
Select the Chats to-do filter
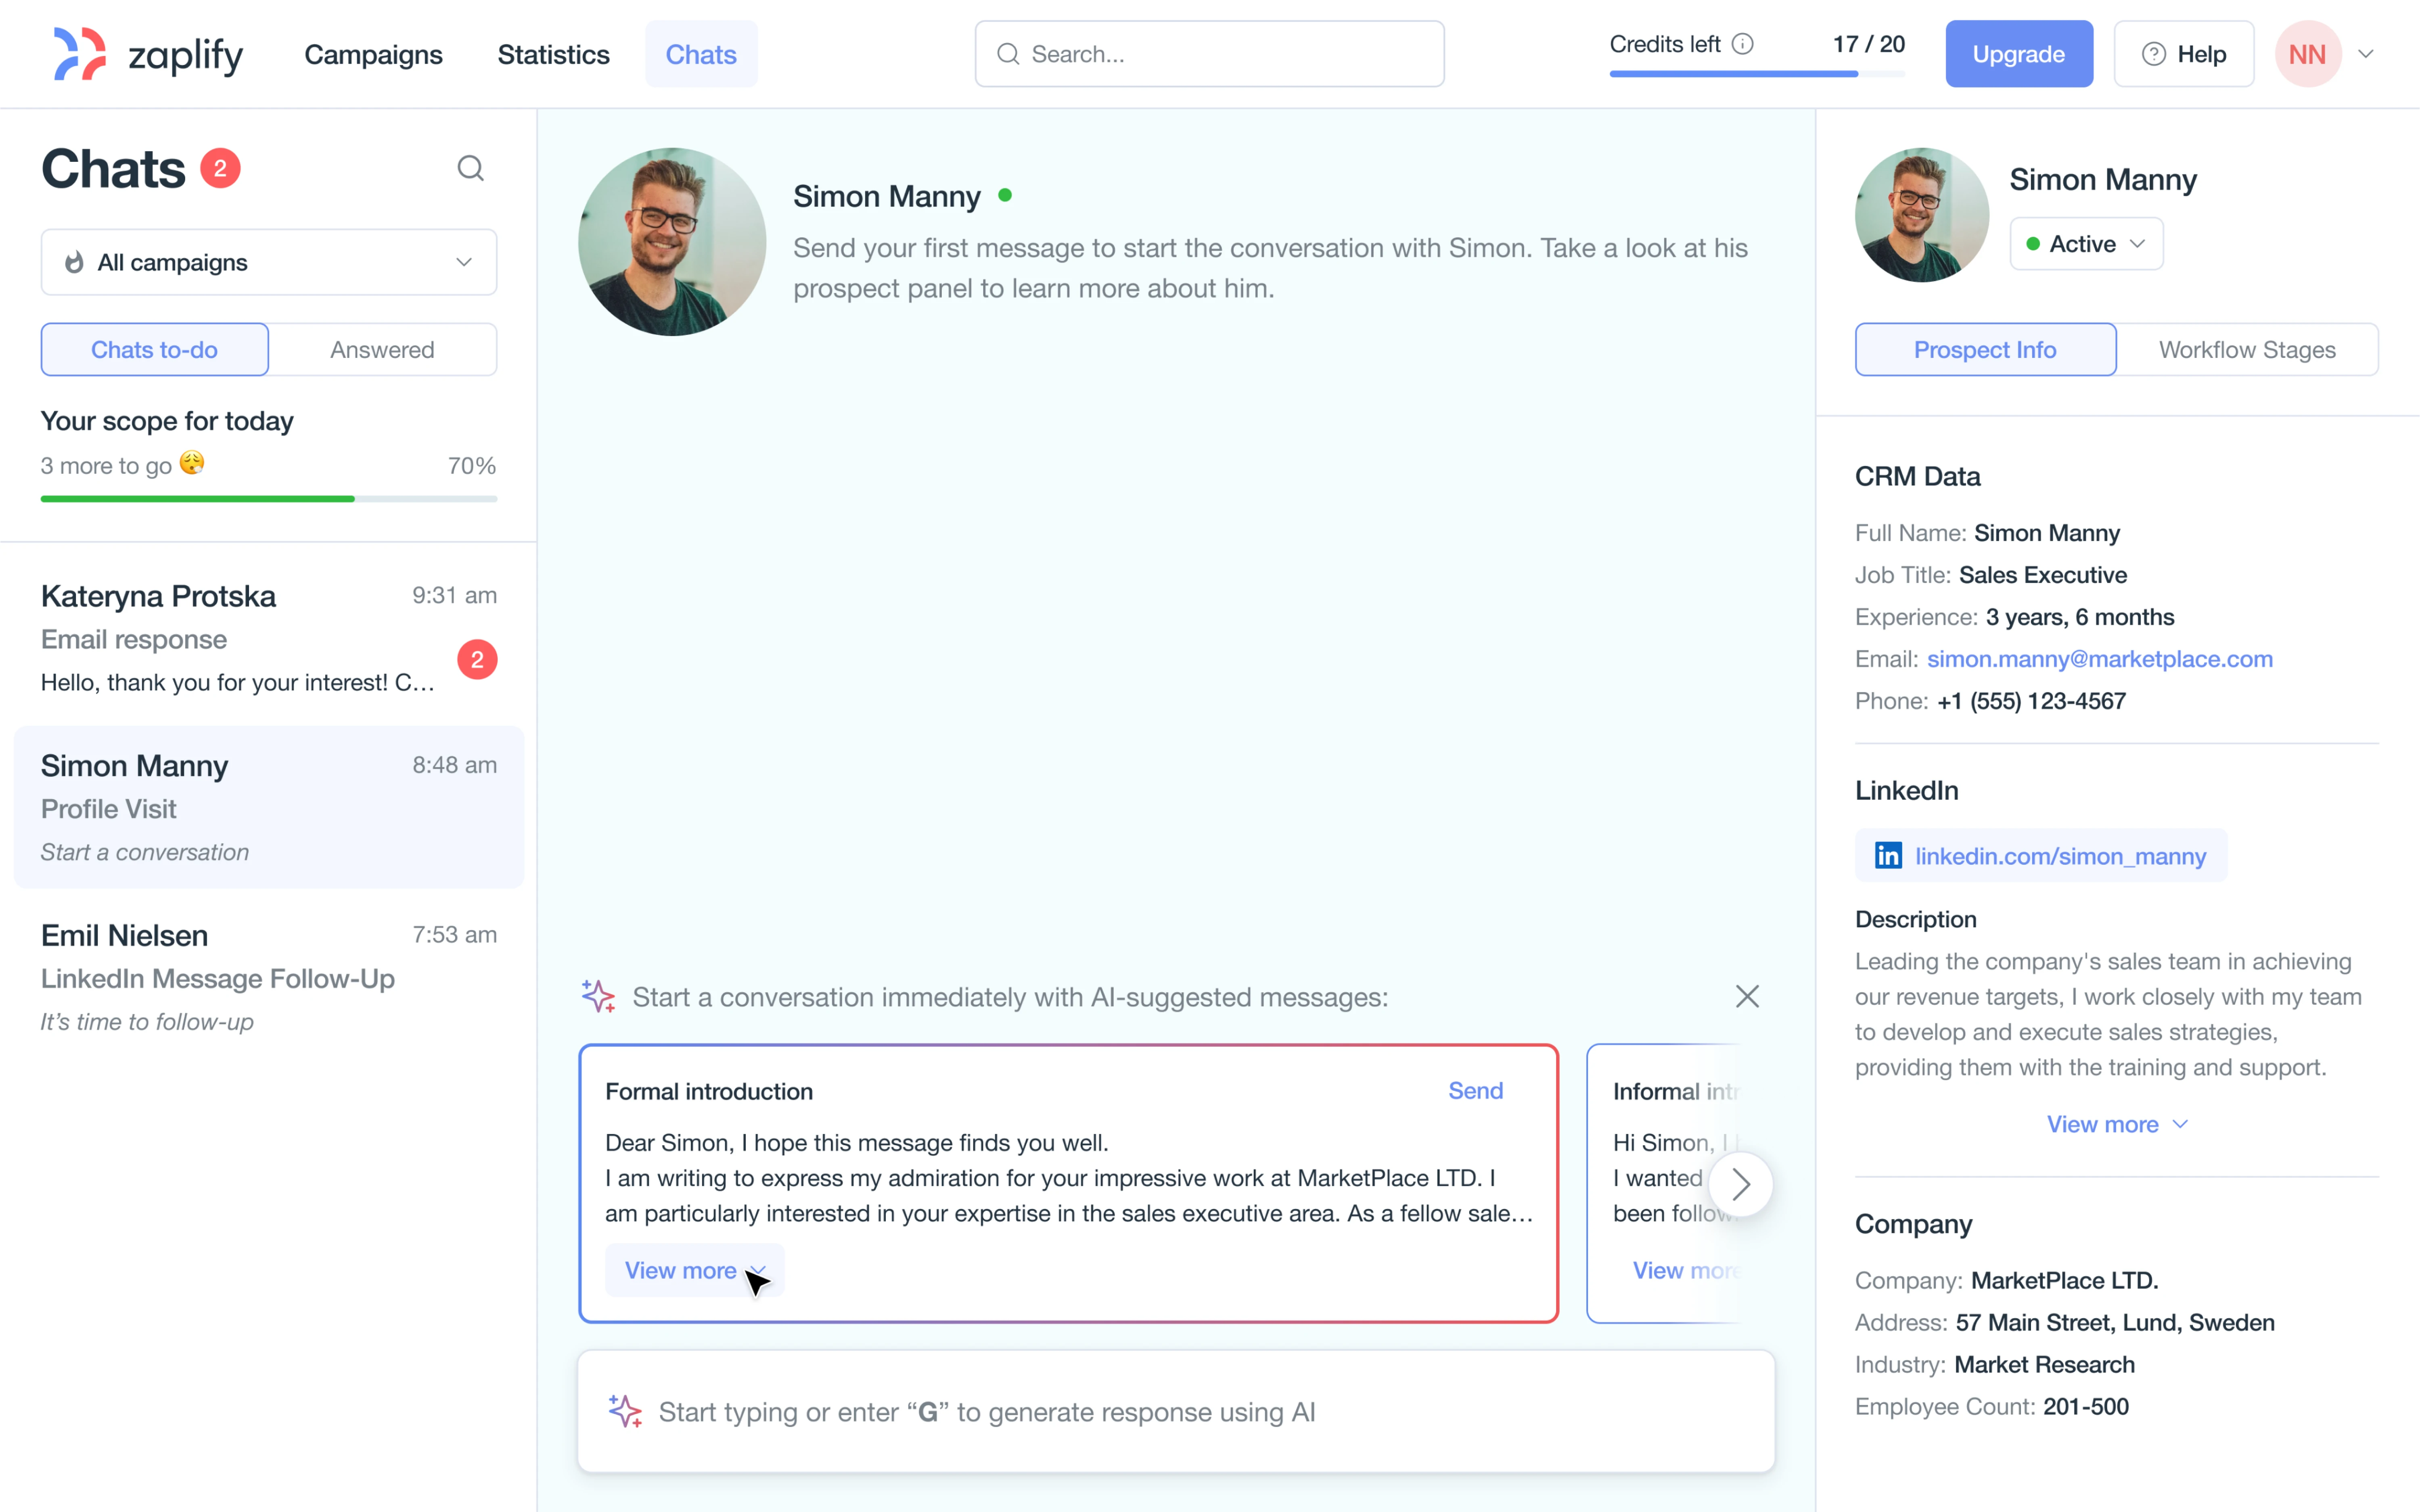click(154, 349)
